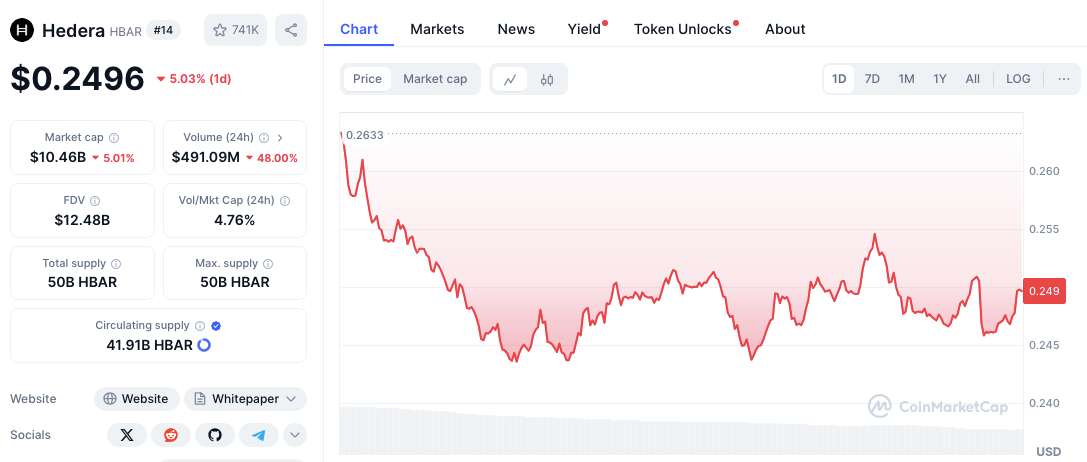Click the 41.91B HBAR circulating value

(149, 345)
